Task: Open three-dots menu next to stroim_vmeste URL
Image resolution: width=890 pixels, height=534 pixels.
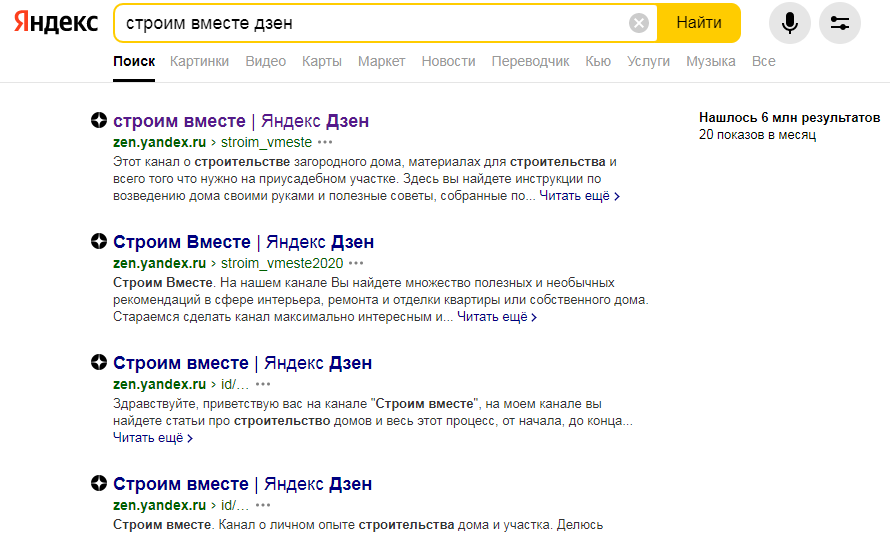Action: point(325,142)
